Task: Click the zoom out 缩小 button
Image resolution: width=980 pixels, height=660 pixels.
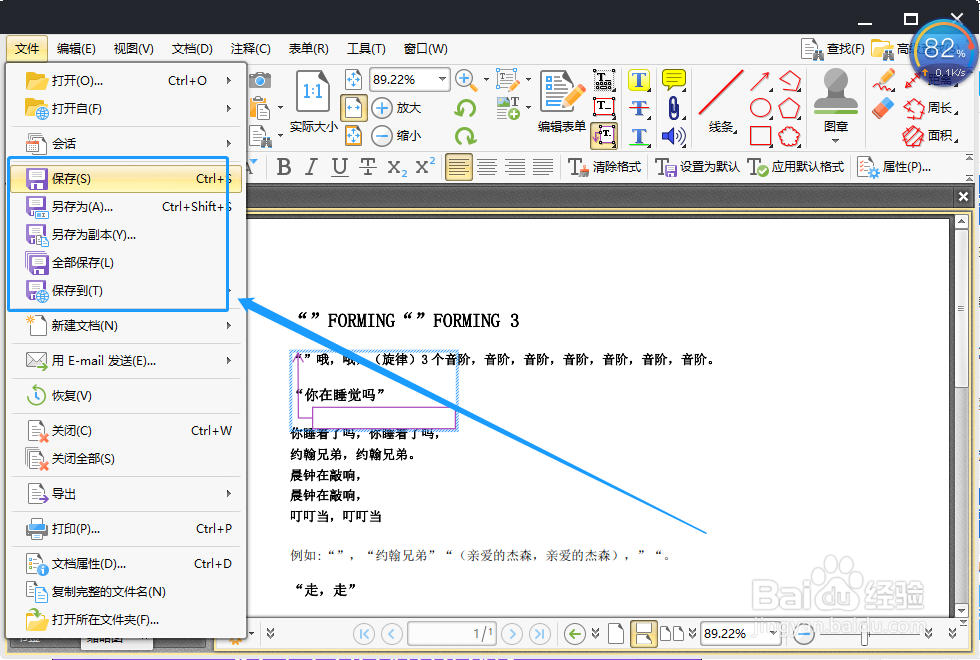Action: tap(397, 136)
